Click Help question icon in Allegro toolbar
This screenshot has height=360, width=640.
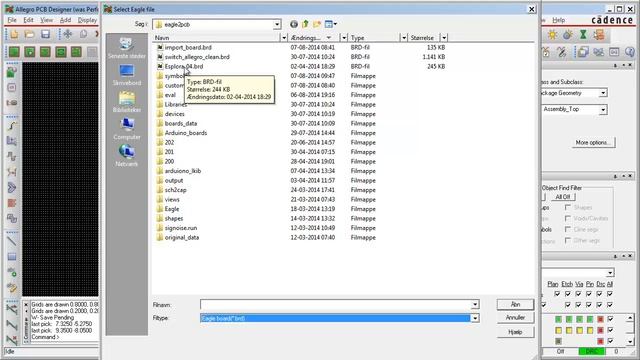(630, 52)
